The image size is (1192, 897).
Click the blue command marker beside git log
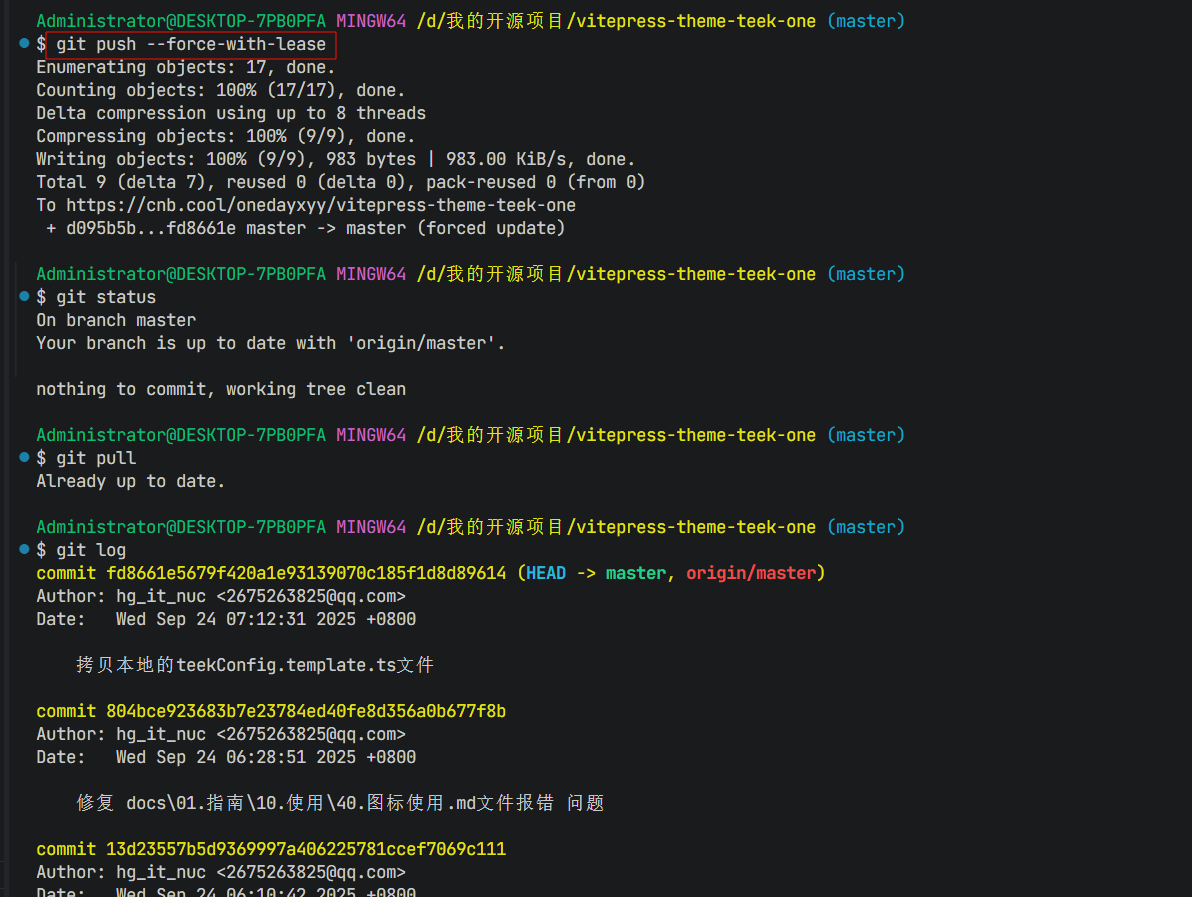point(23,550)
